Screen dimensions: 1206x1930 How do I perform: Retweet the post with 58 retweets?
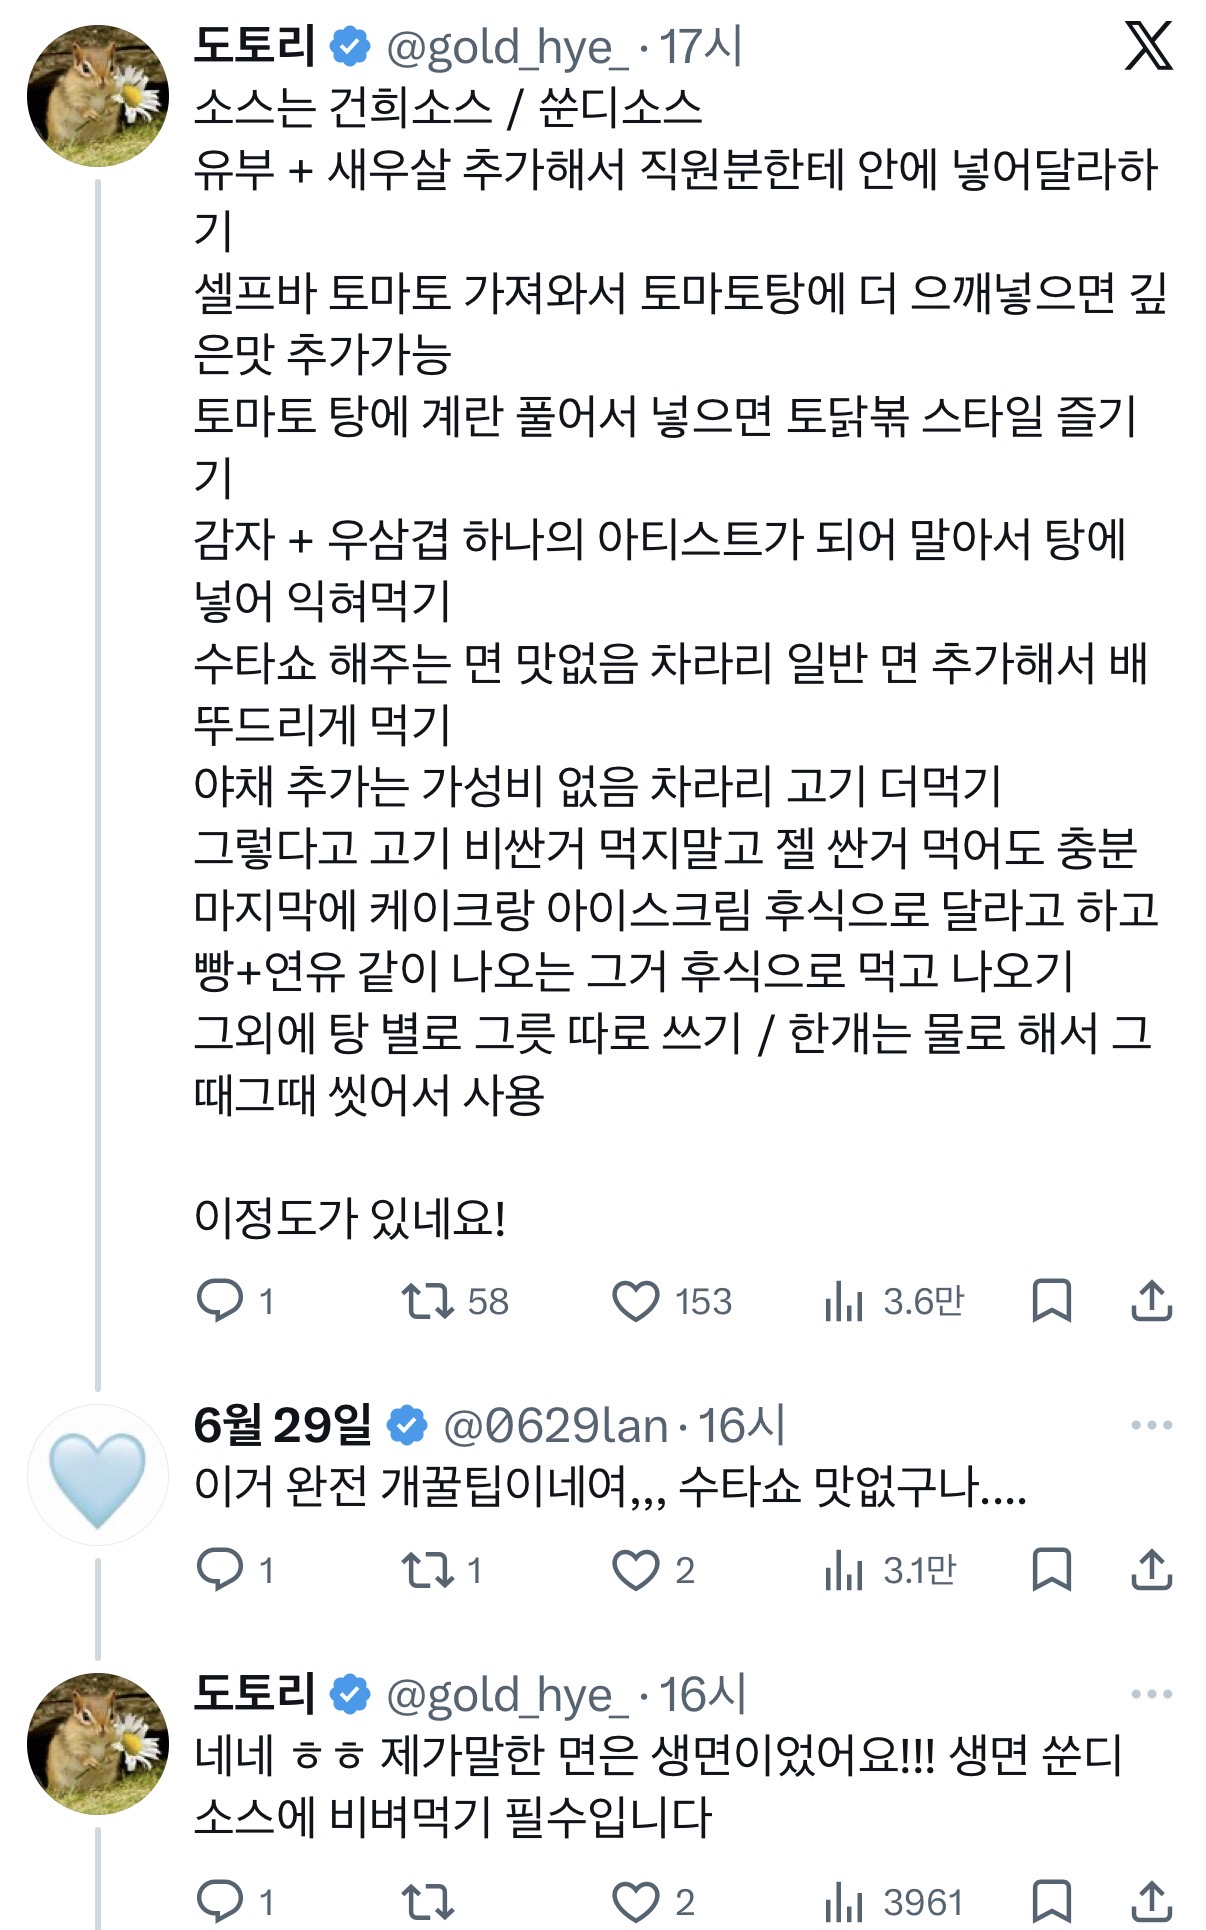tap(428, 1301)
